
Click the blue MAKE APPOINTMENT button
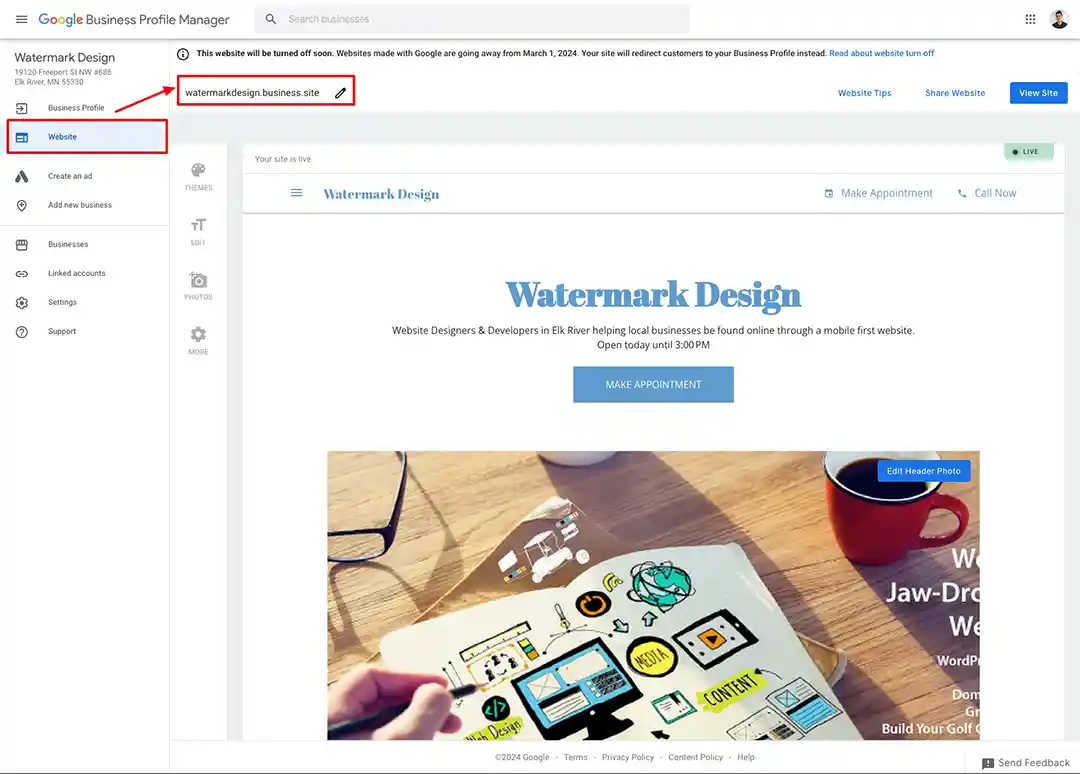[x=653, y=384]
